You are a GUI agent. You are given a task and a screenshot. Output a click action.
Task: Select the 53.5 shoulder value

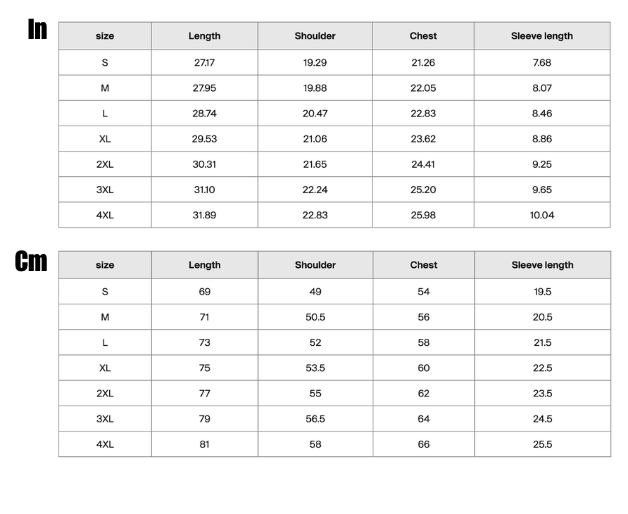coord(315,368)
